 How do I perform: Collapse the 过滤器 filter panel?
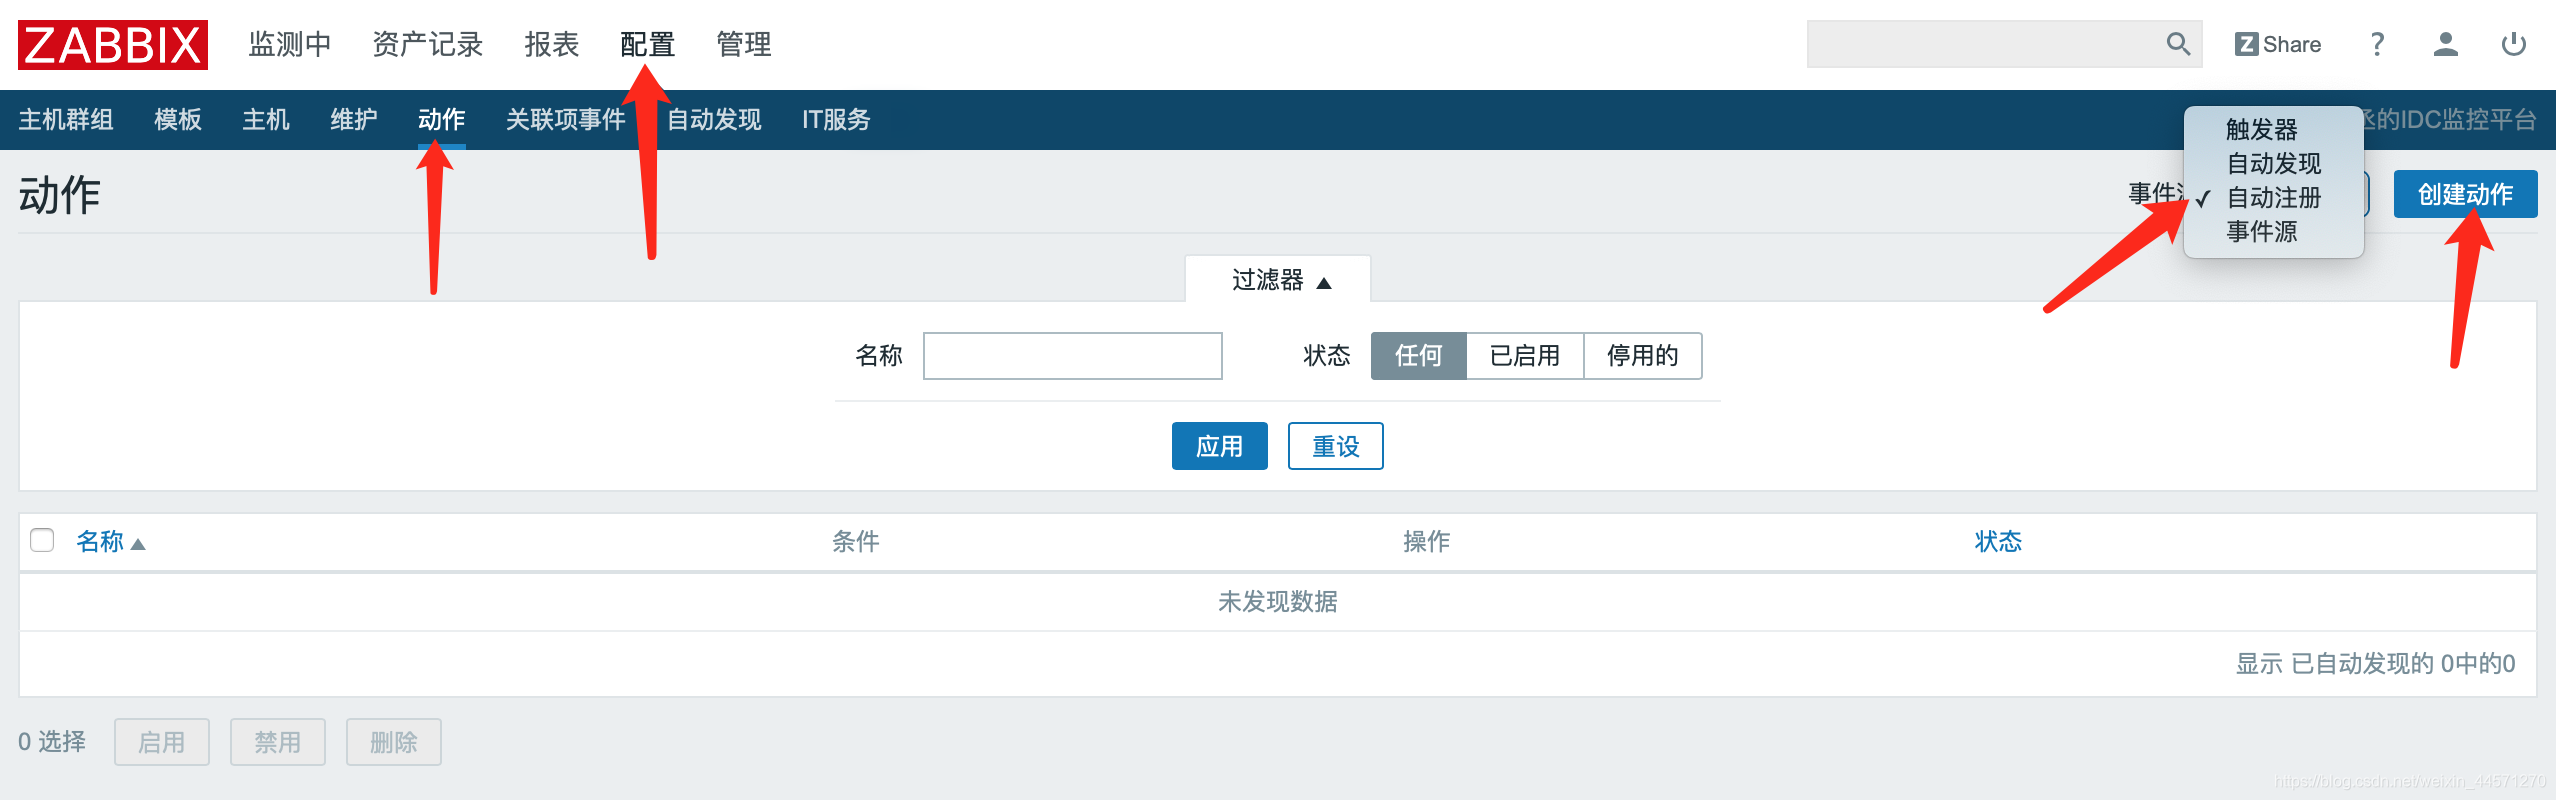pyautogui.click(x=1280, y=280)
